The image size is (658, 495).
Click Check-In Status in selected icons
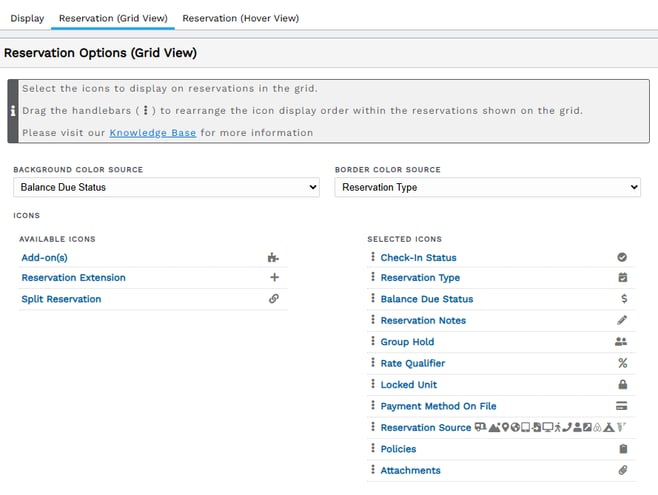(x=418, y=258)
